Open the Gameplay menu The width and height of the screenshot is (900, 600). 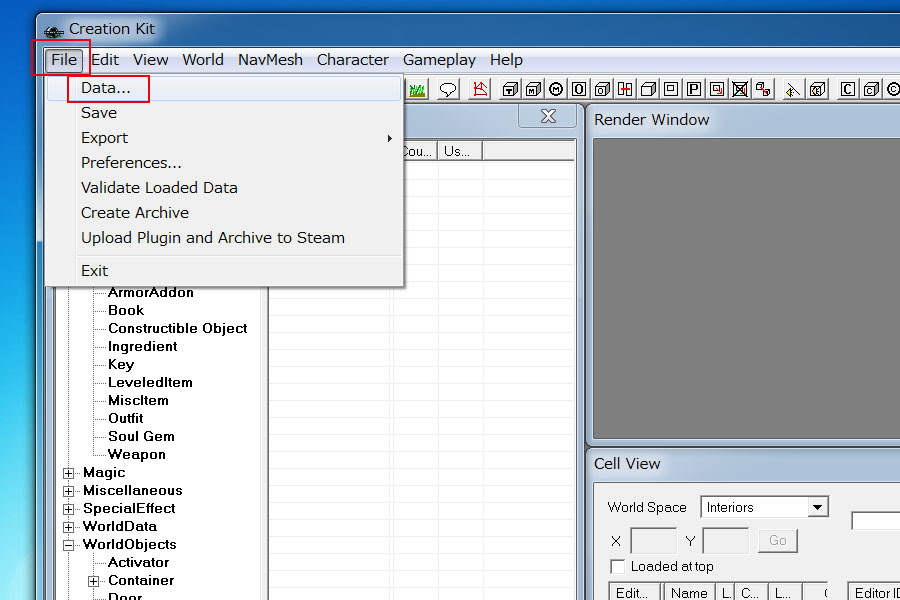[x=439, y=60]
